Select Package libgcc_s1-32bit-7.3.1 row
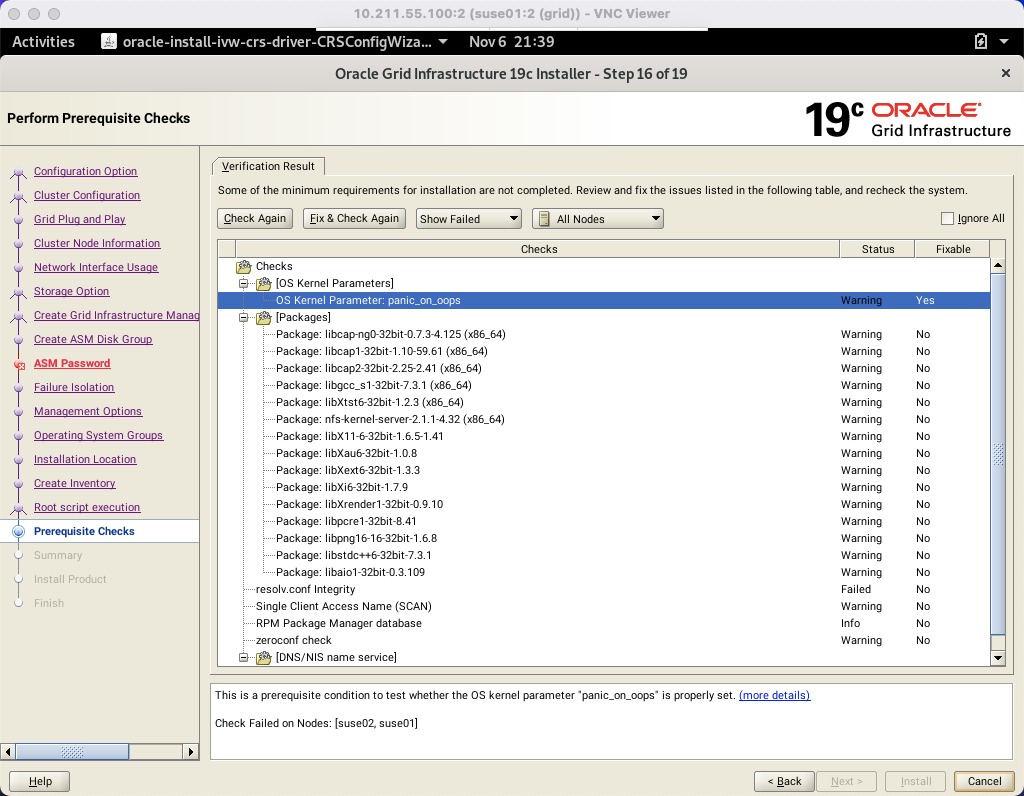The image size is (1024, 796). point(603,385)
